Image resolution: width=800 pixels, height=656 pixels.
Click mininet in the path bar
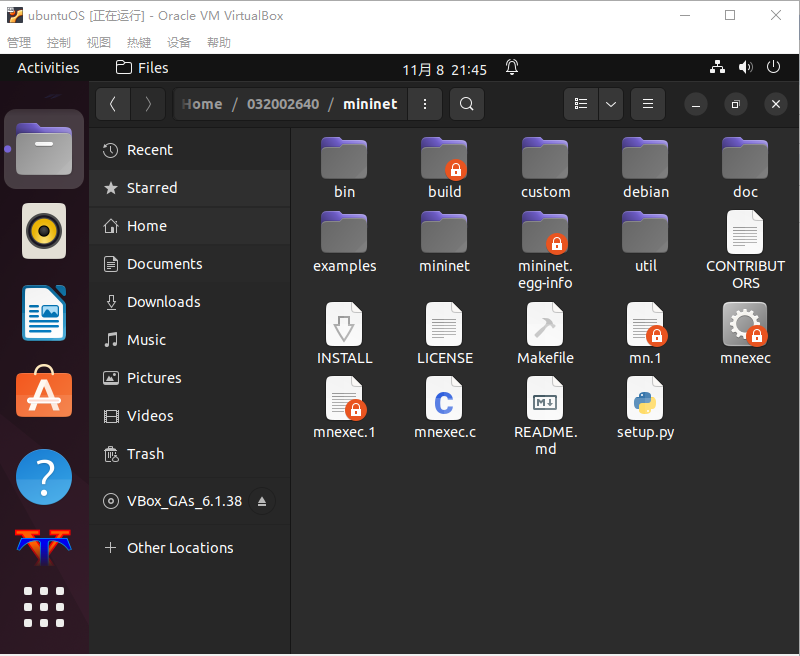[x=370, y=104]
